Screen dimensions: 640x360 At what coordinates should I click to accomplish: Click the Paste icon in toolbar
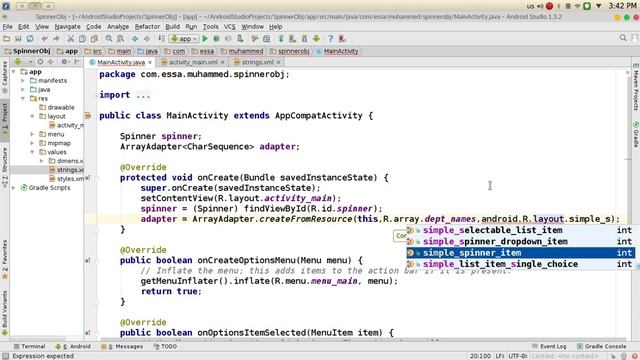coord(94,39)
